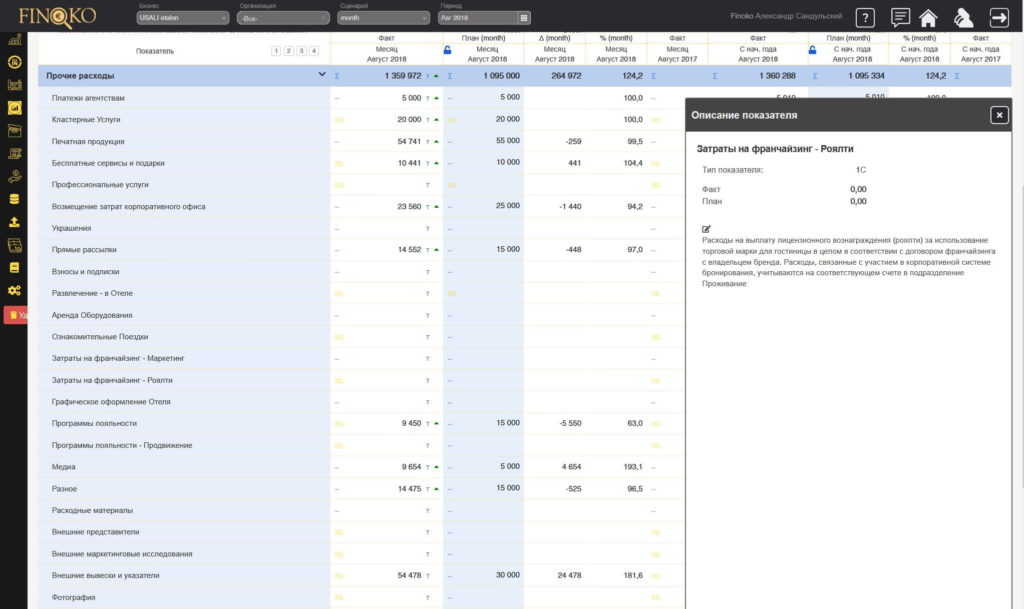
Task: Click sigma icon beside 1 095 334
Action: click(x=815, y=76)
